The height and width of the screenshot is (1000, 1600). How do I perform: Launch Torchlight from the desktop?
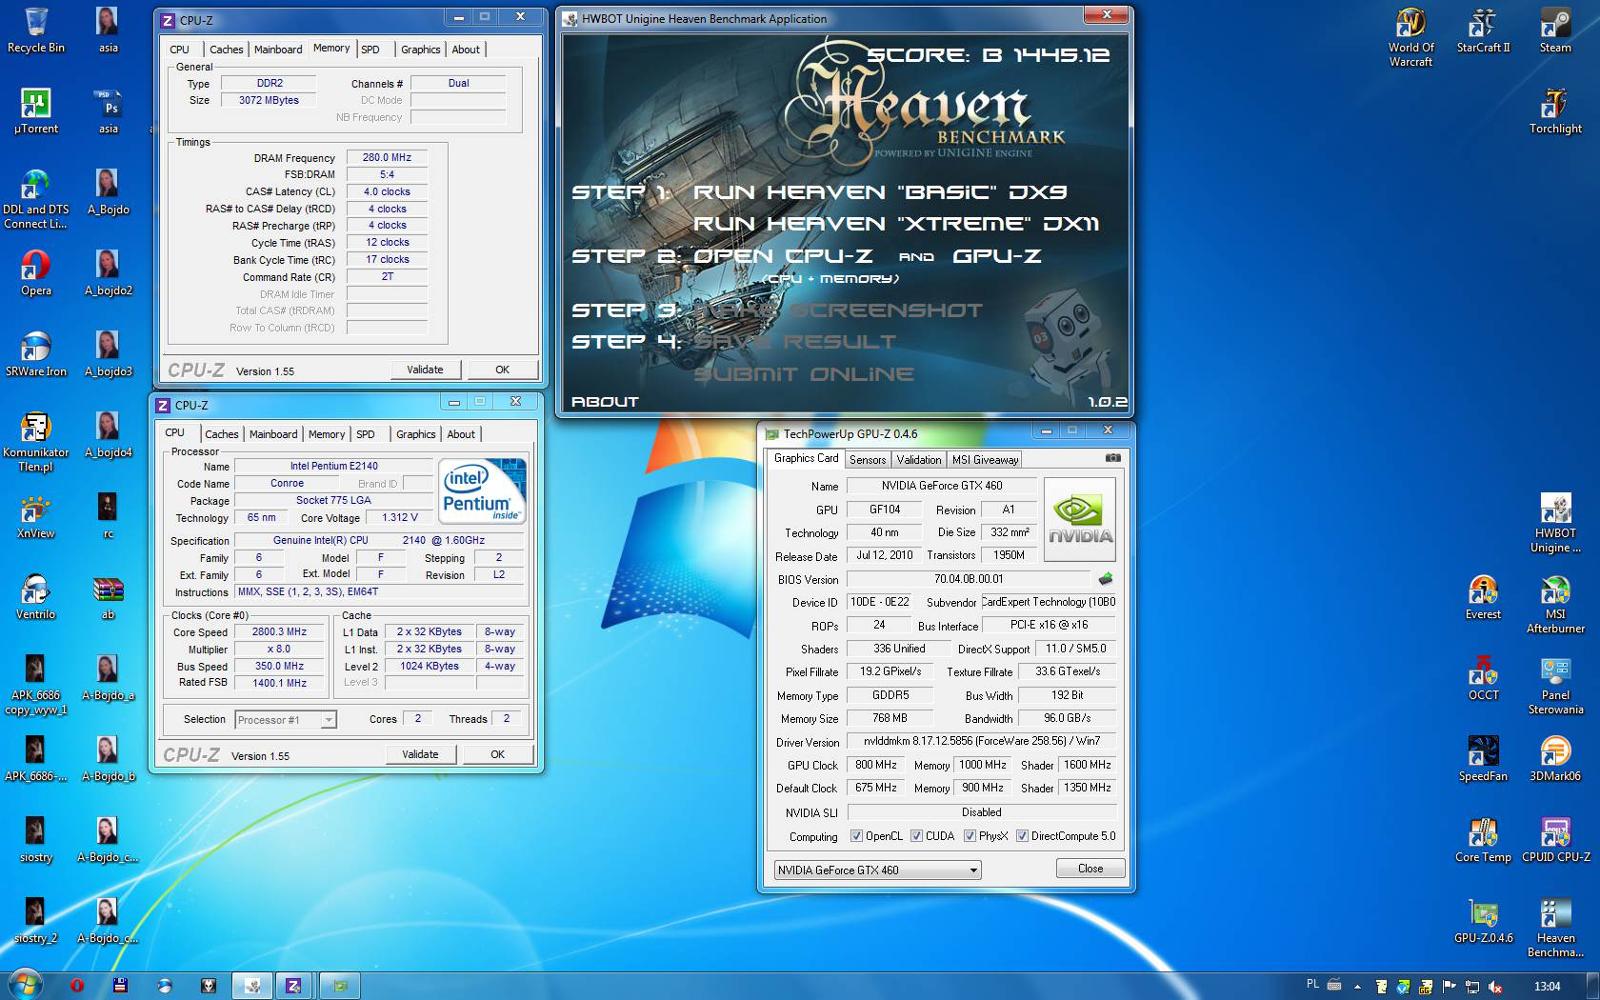[x=1555, y=110]
